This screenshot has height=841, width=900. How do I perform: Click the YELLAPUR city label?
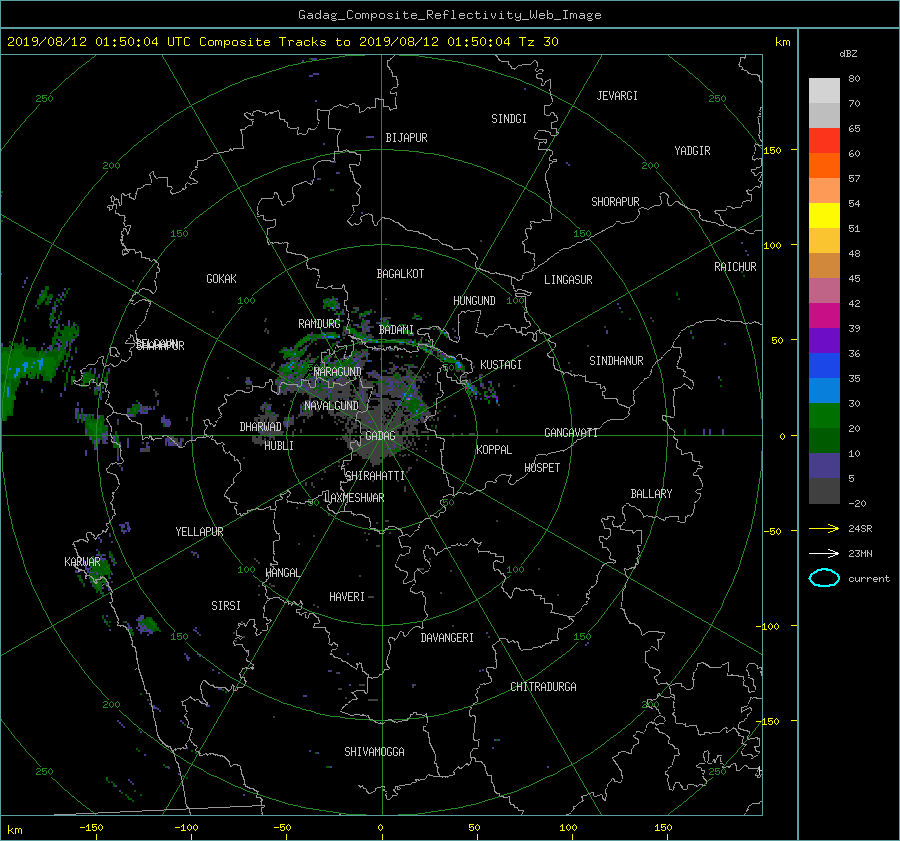[199, 532]
